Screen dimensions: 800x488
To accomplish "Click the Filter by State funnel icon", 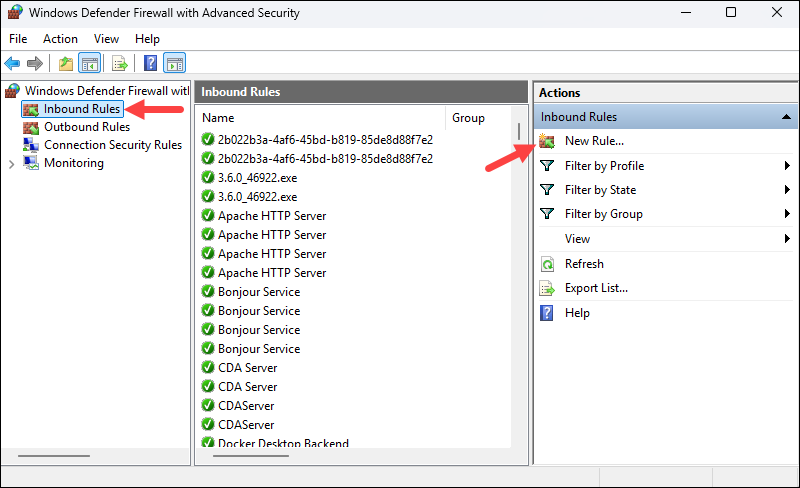I will point(547,190).
